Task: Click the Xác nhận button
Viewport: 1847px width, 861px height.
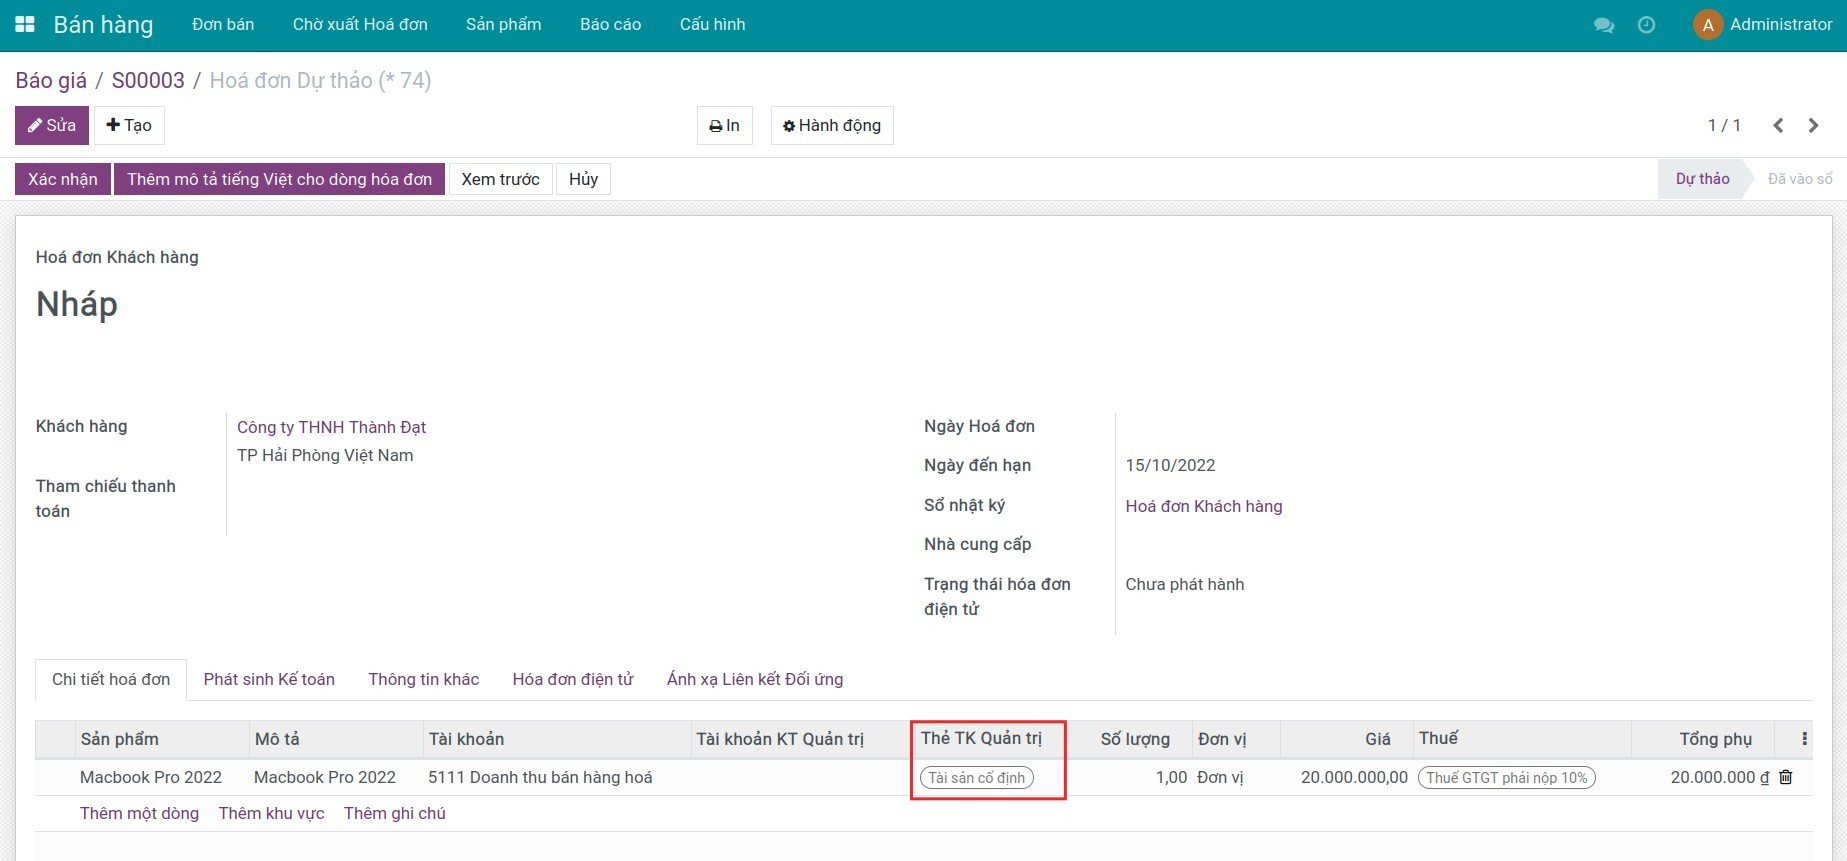Action: click(63, 179)
